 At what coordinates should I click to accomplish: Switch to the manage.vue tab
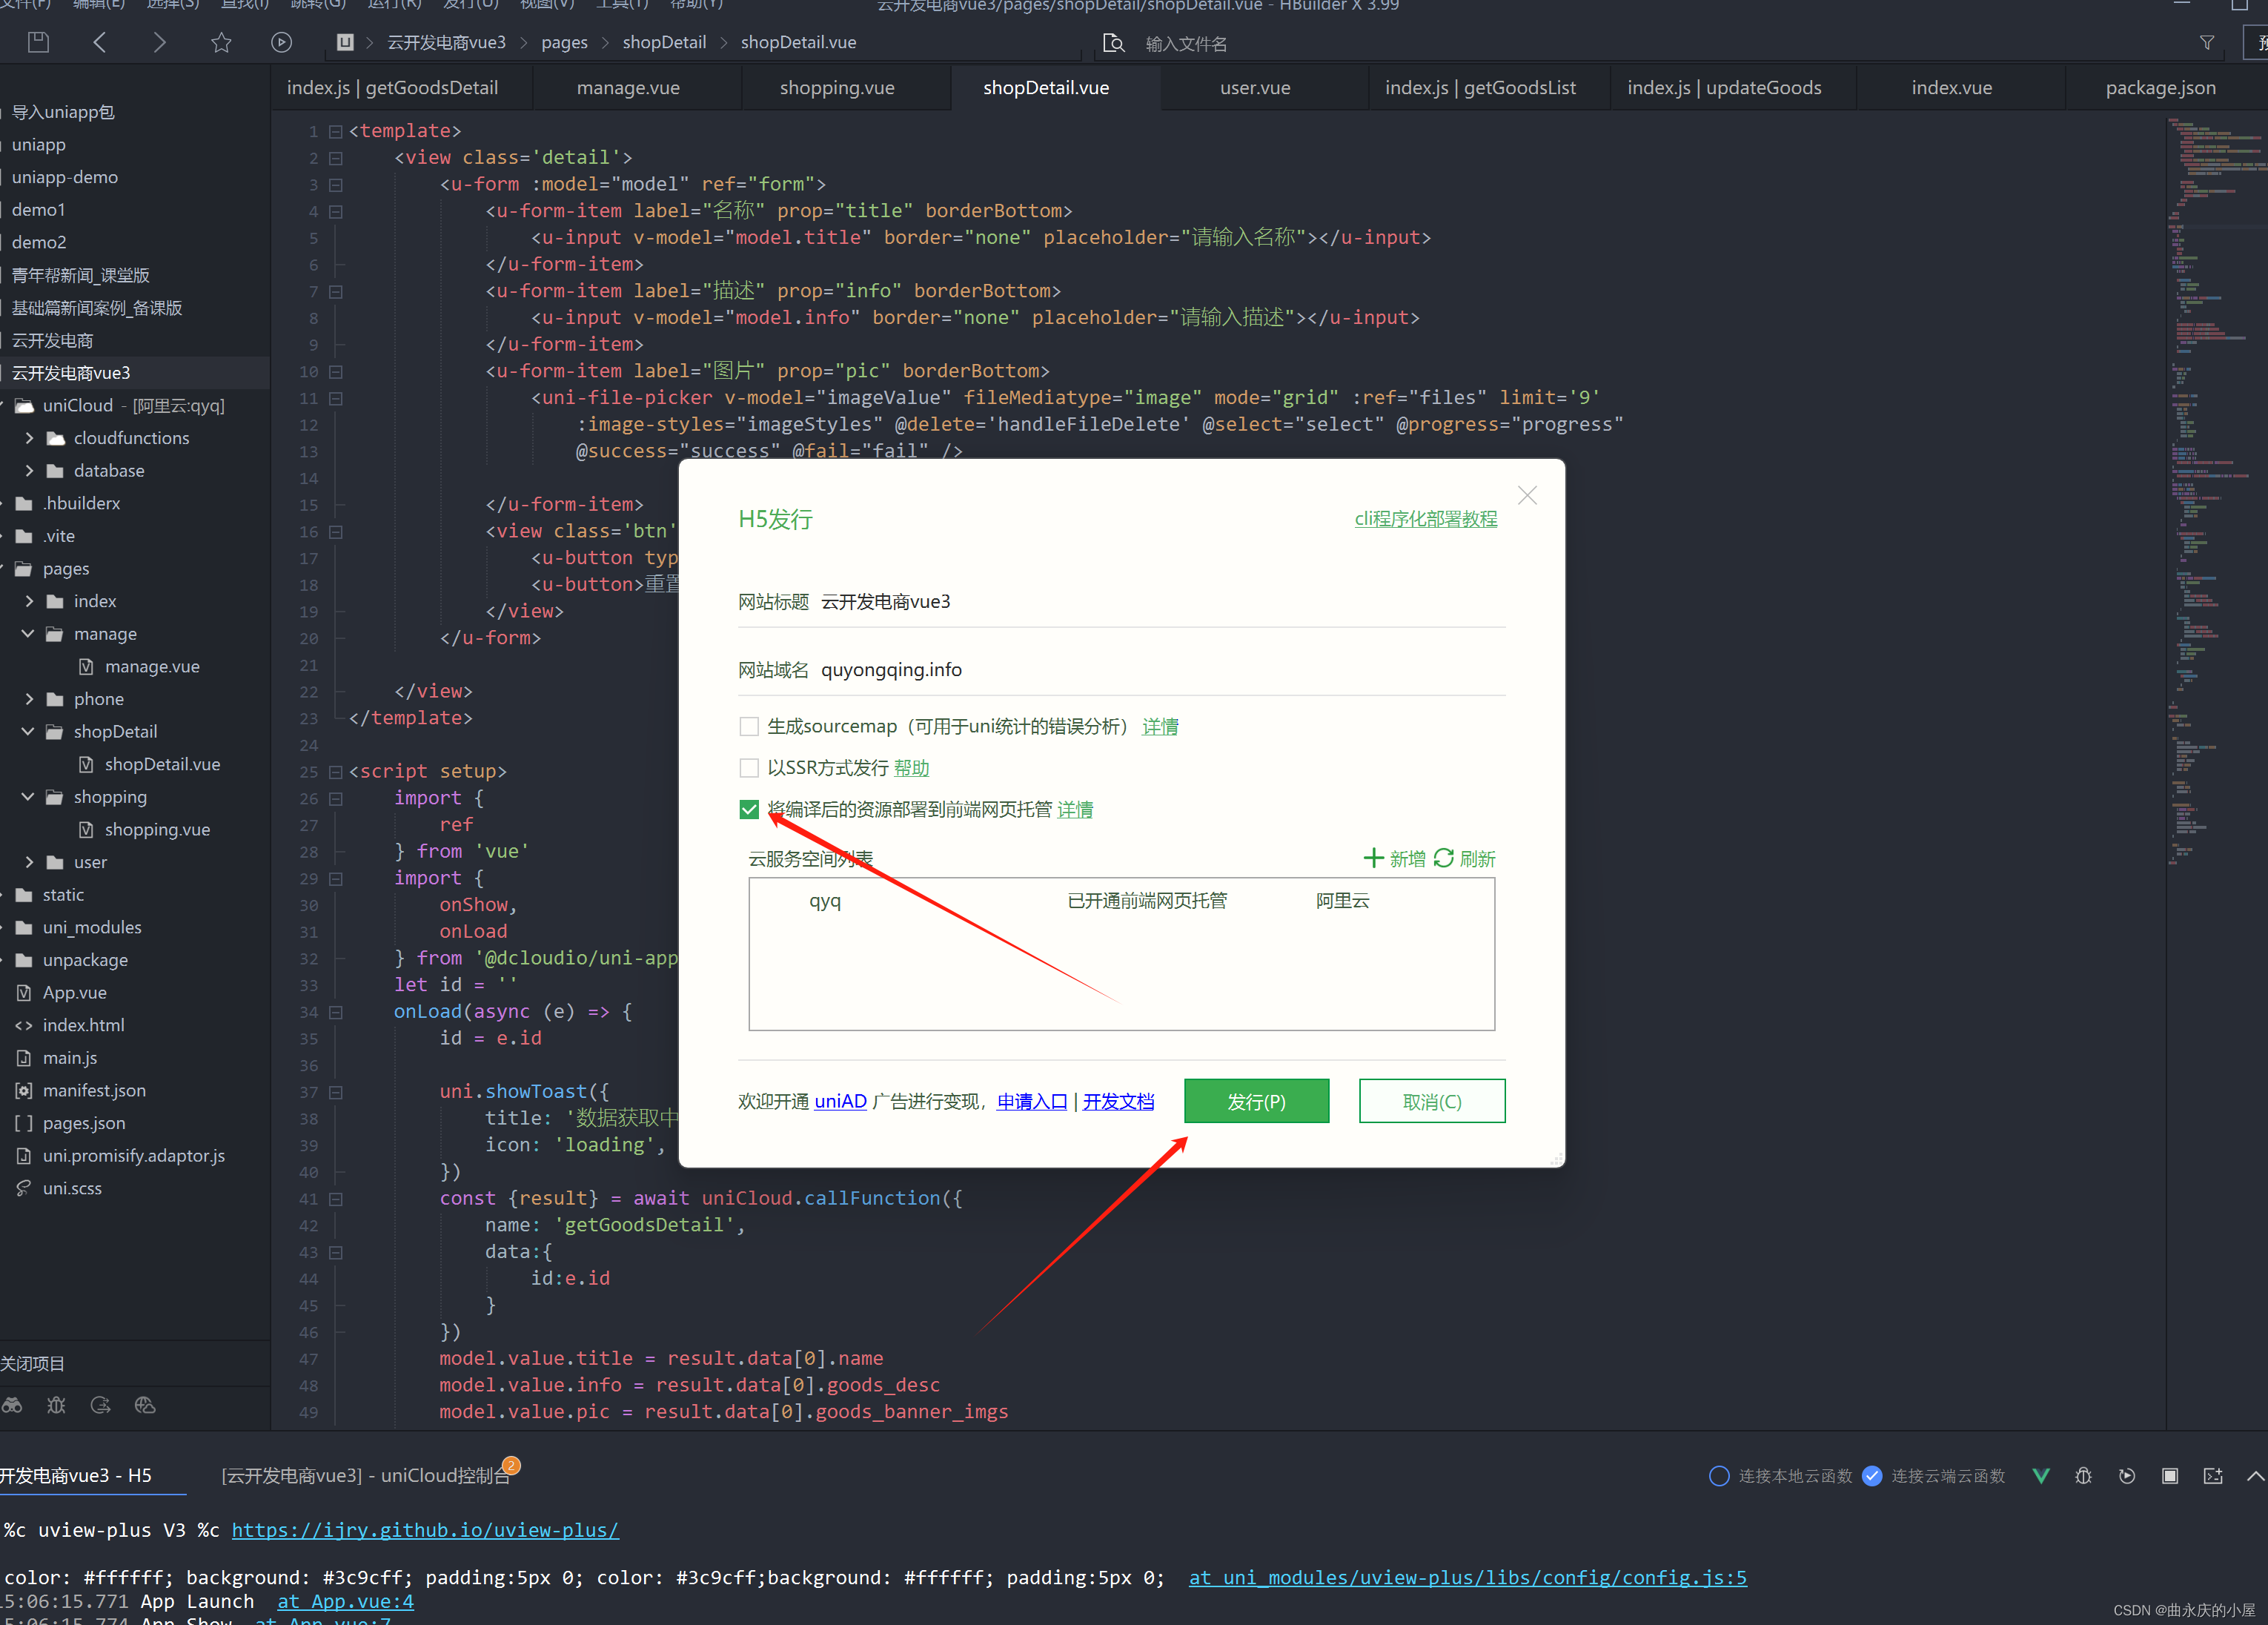[628, 88]
